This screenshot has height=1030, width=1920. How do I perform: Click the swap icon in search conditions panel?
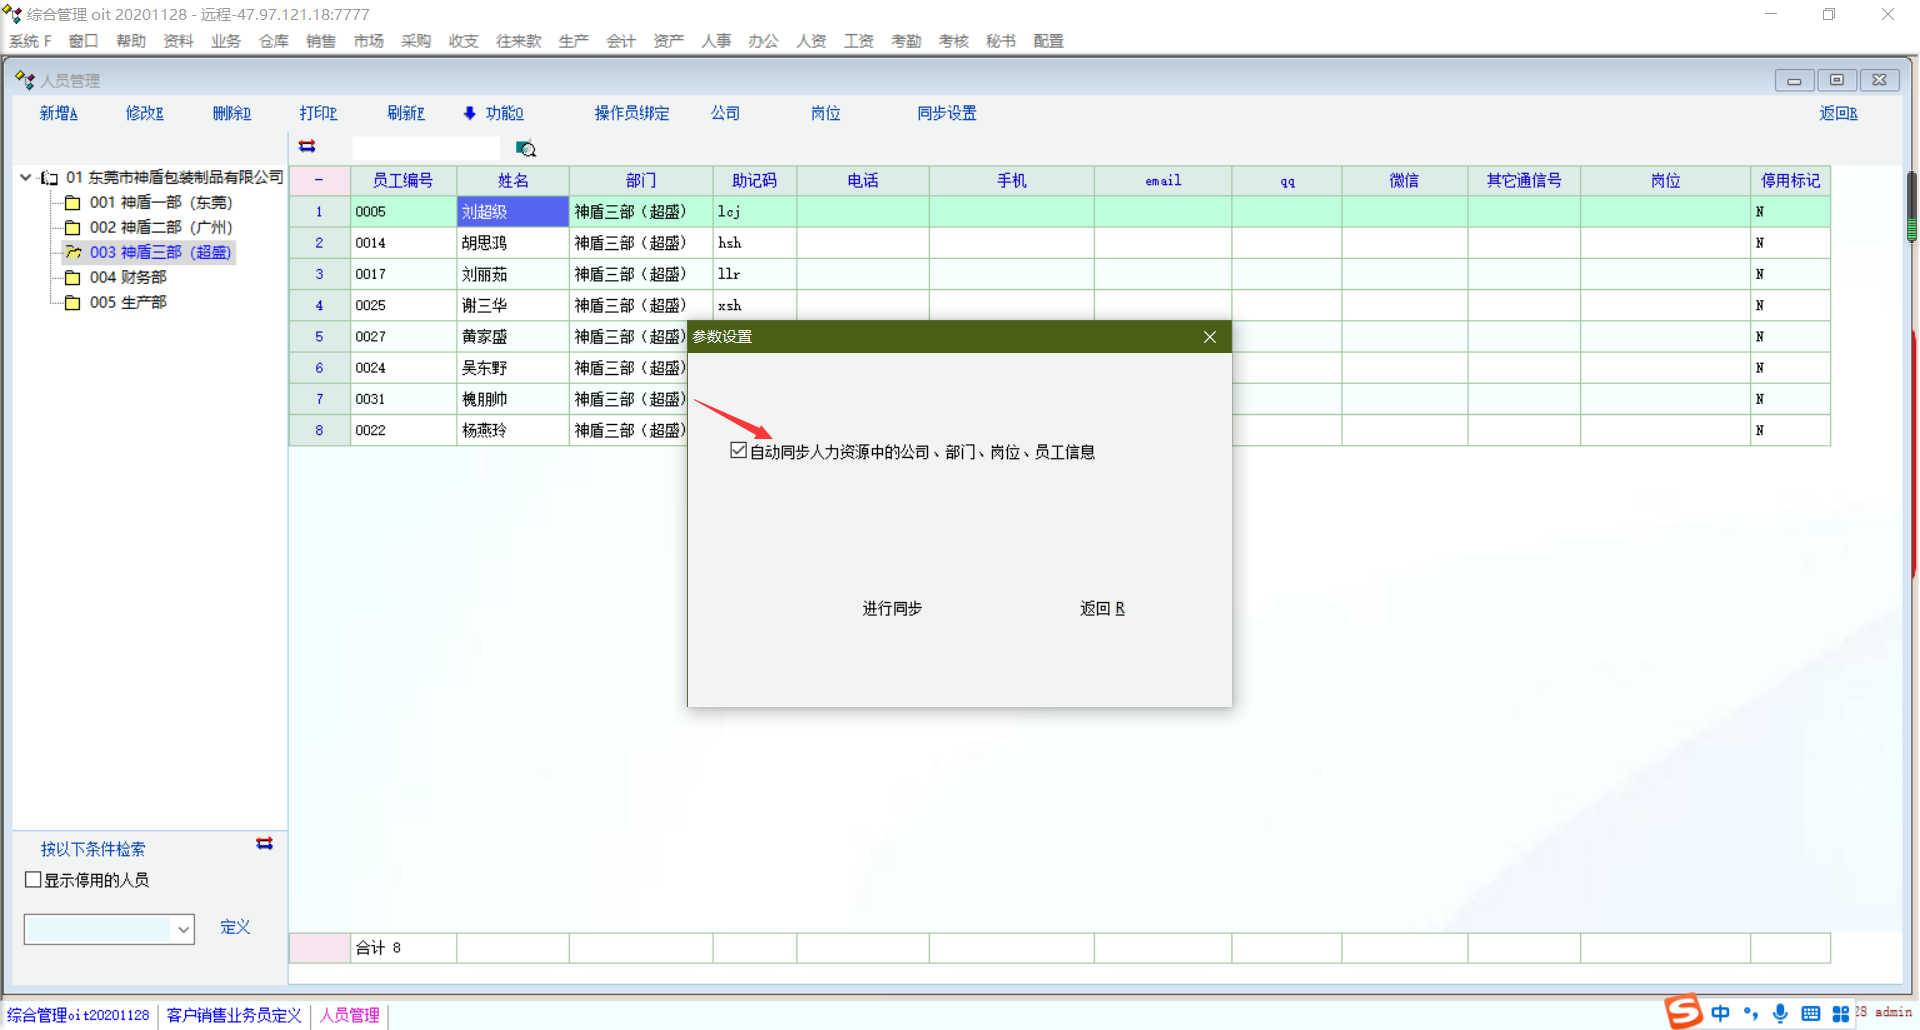(x=264, y=844)
